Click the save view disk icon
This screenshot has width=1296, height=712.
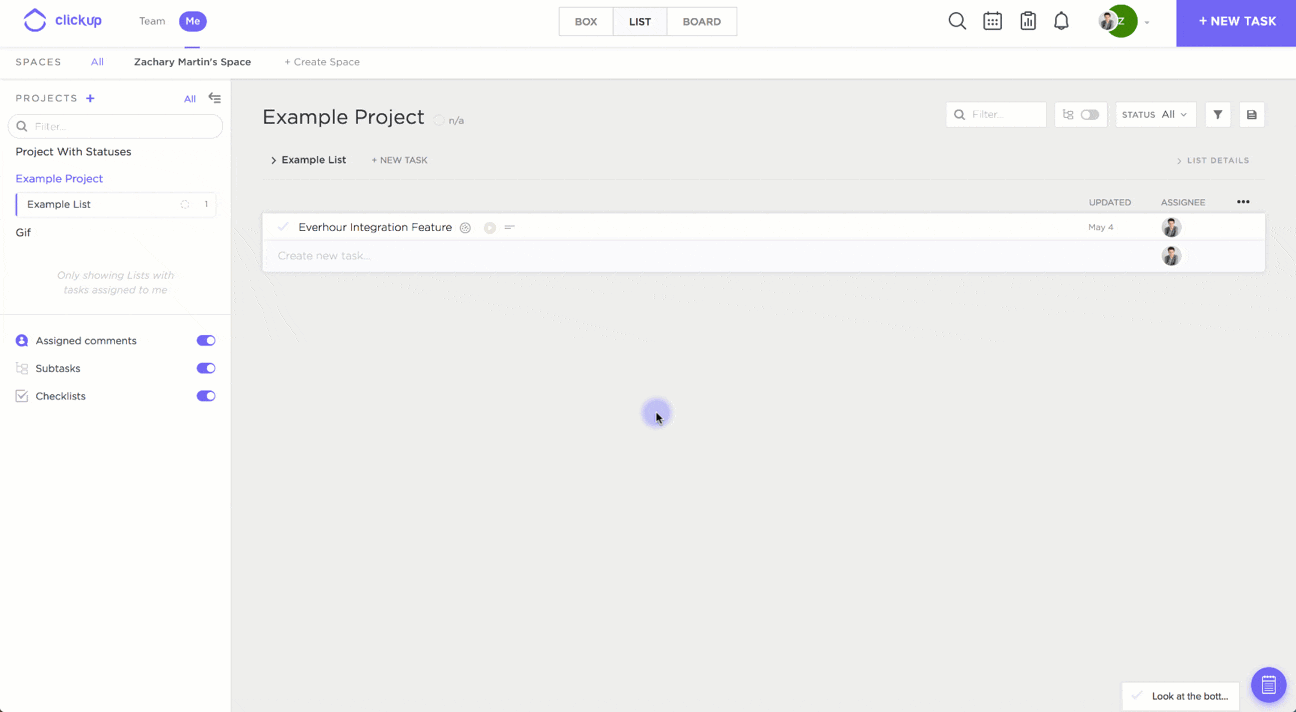point(1252,115)
